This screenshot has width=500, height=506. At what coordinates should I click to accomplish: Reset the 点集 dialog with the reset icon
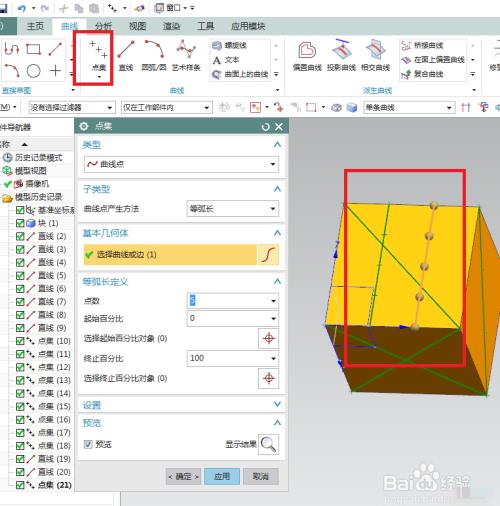[265, 127]
